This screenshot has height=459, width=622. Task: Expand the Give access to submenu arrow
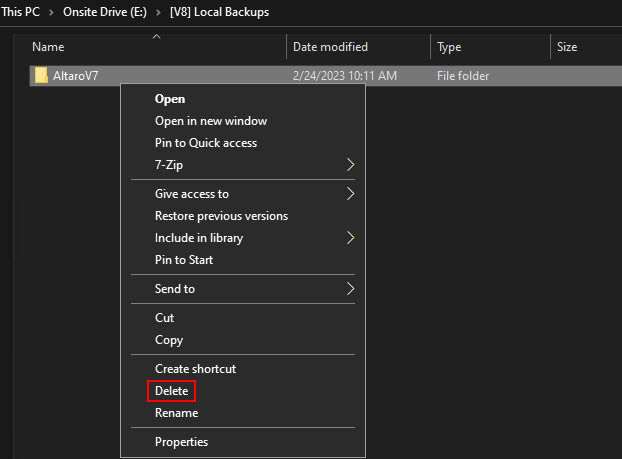(x=350, y=194)
